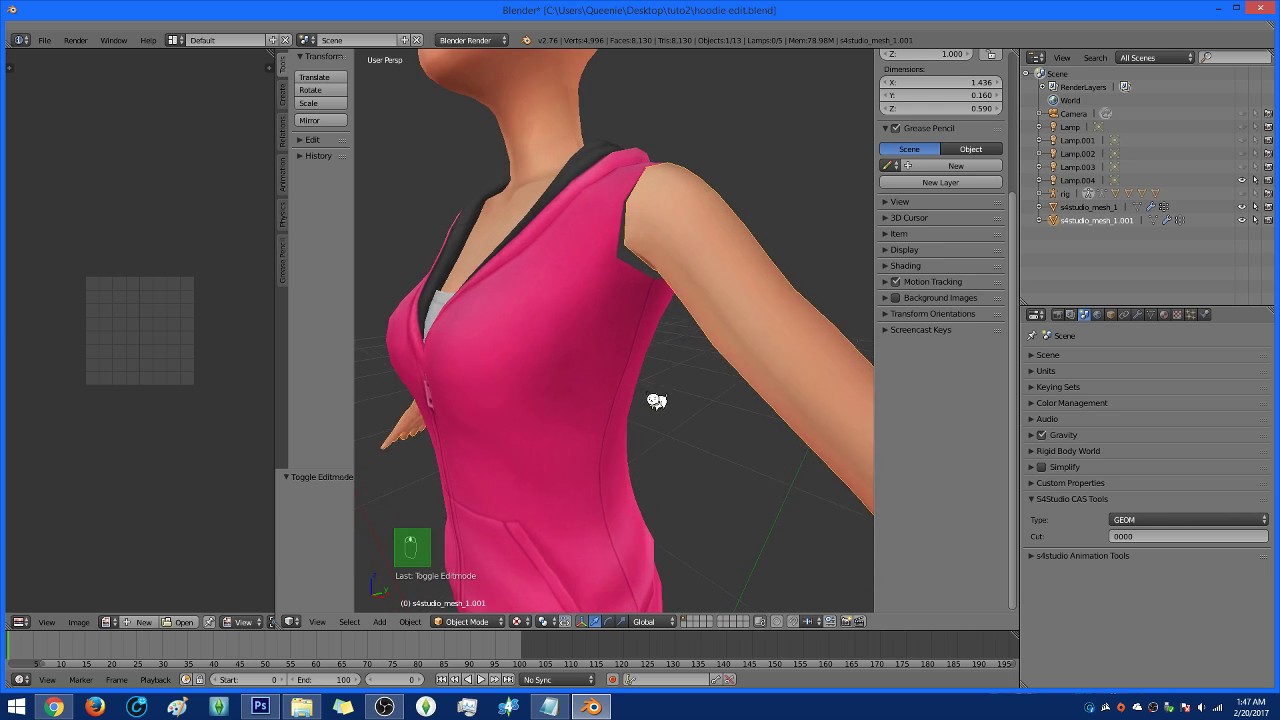Jump to the first frame
This screenshot has height=720, width=1280.
(x=442, y=680)
